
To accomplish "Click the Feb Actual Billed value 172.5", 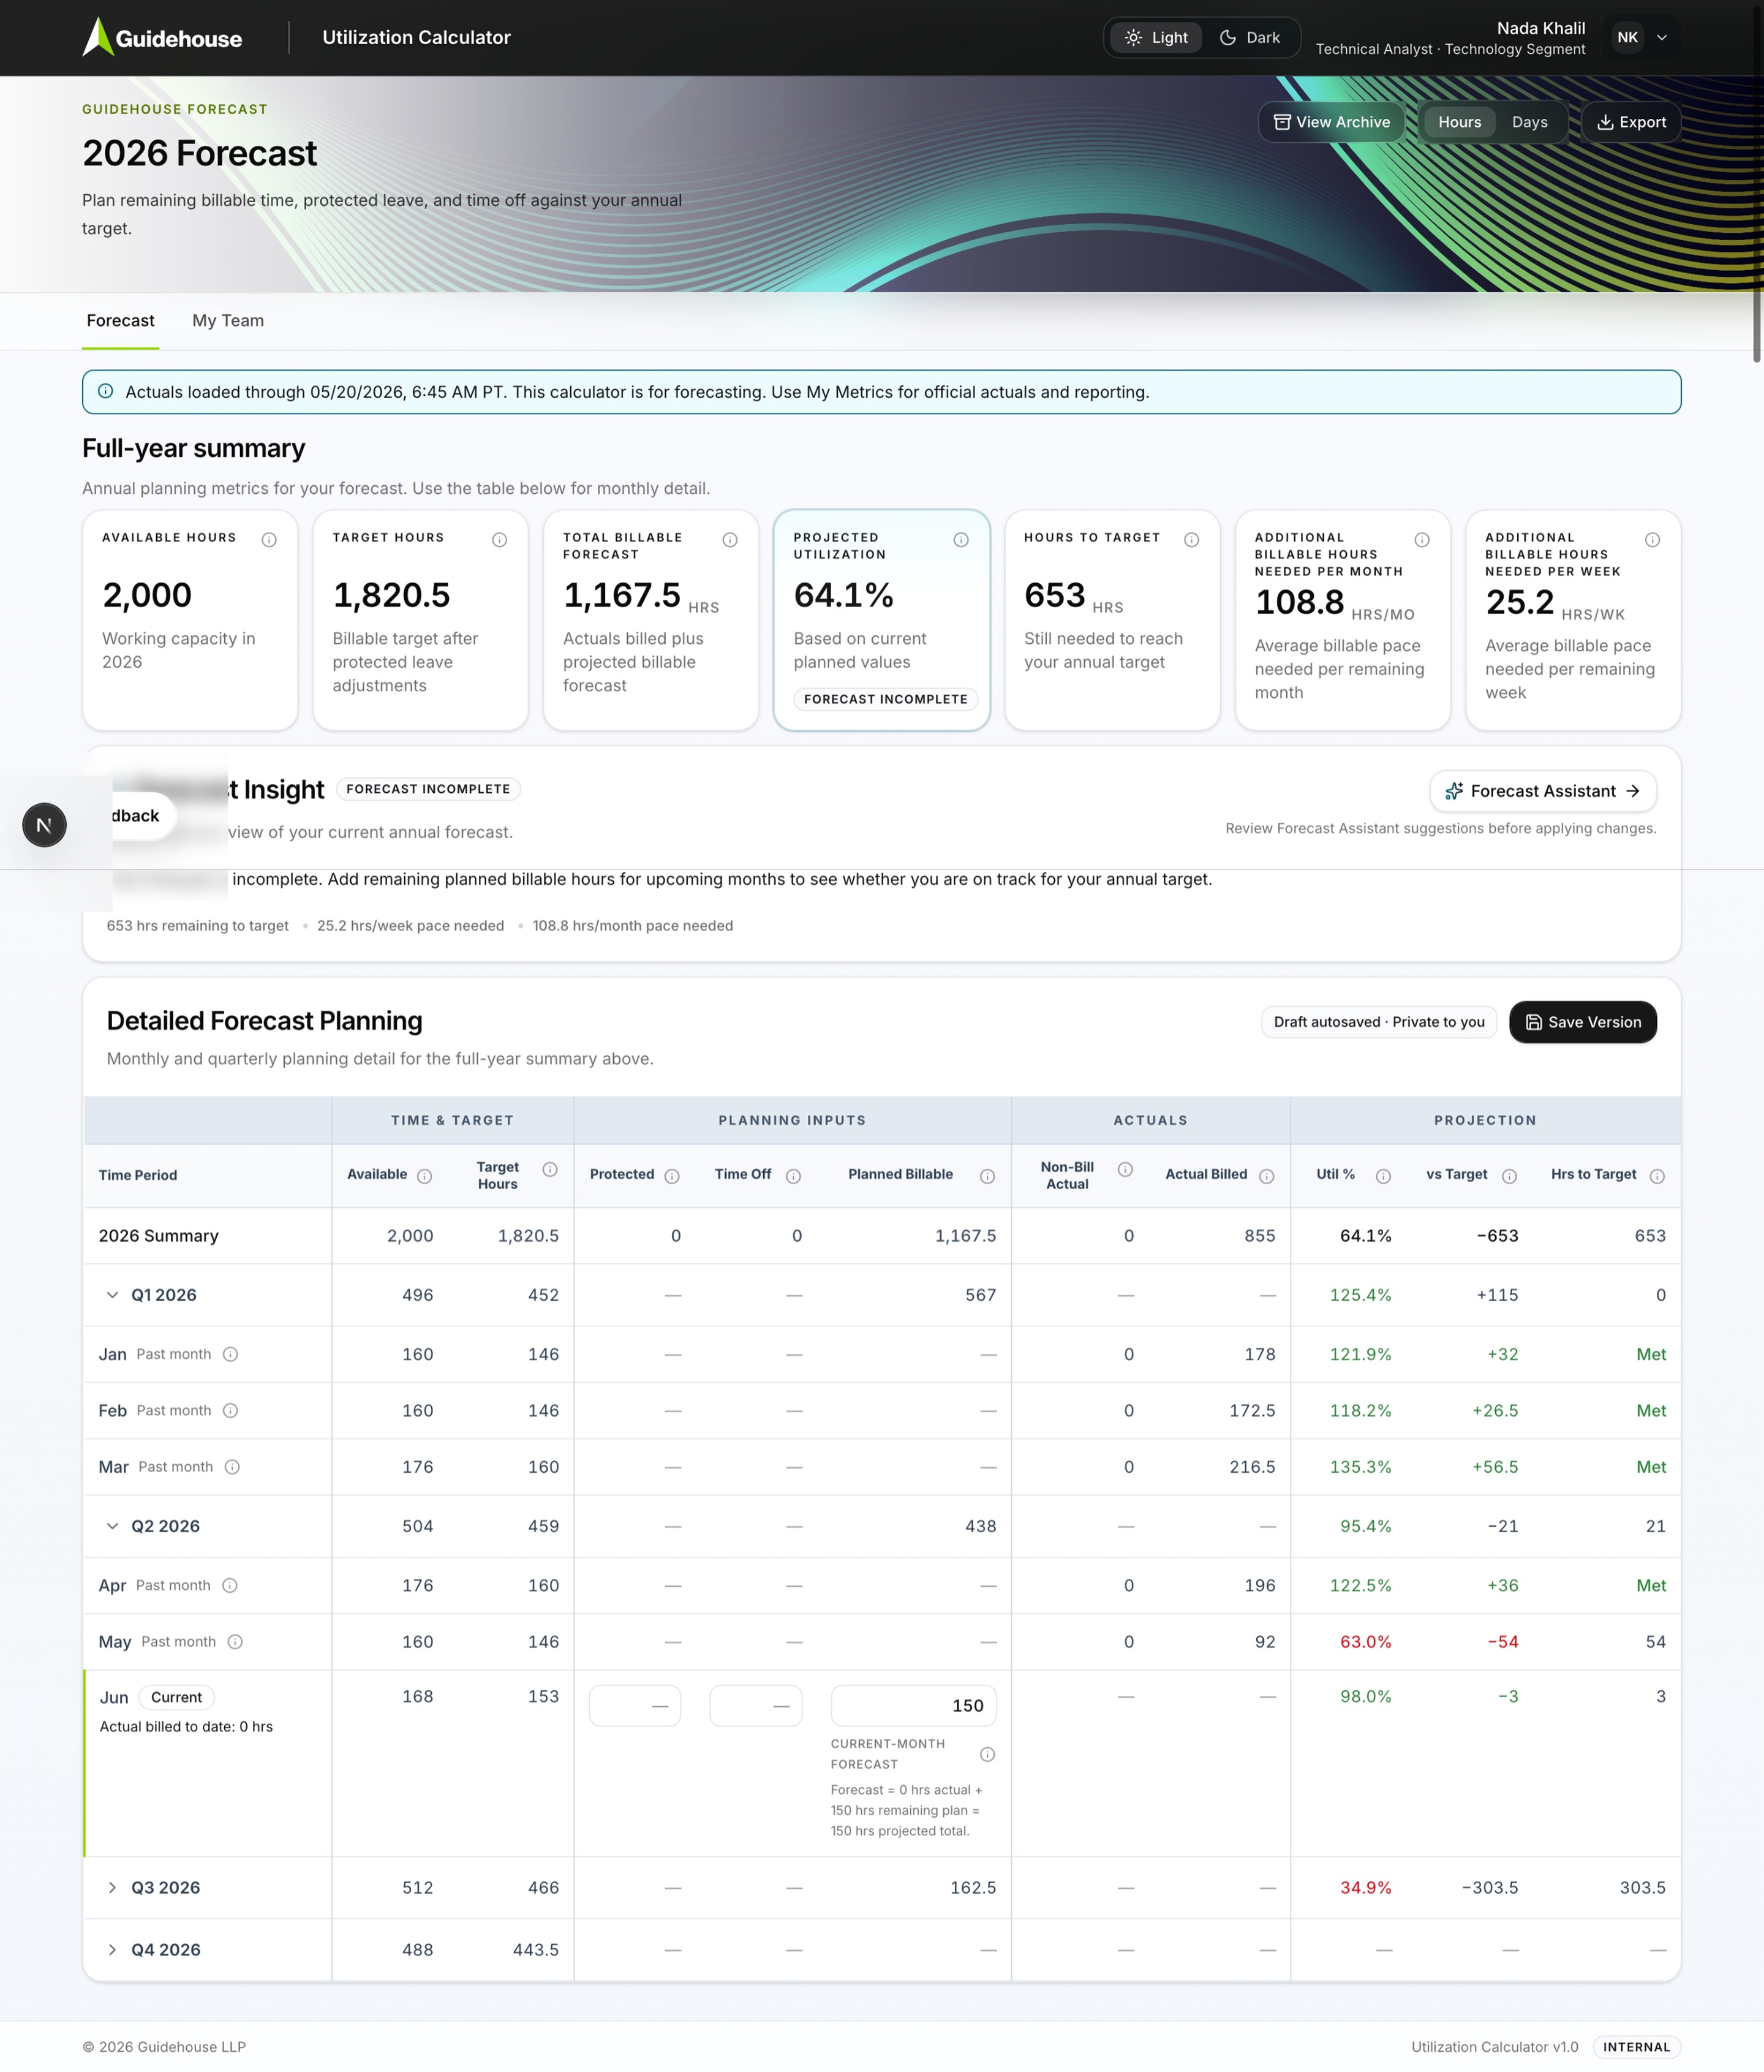I will click(x=1252, y=1411).
